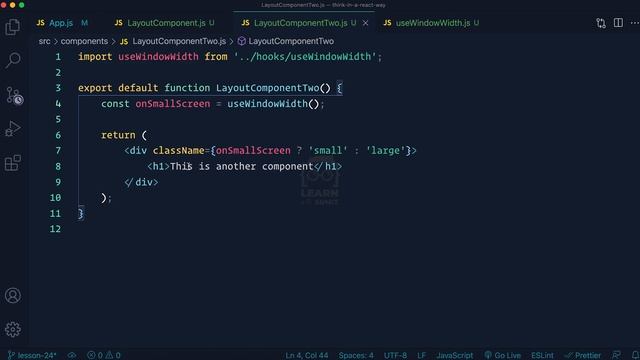Change file encoding UTF-8
This screenshot has width=640, height=360.
coord(395,355)
